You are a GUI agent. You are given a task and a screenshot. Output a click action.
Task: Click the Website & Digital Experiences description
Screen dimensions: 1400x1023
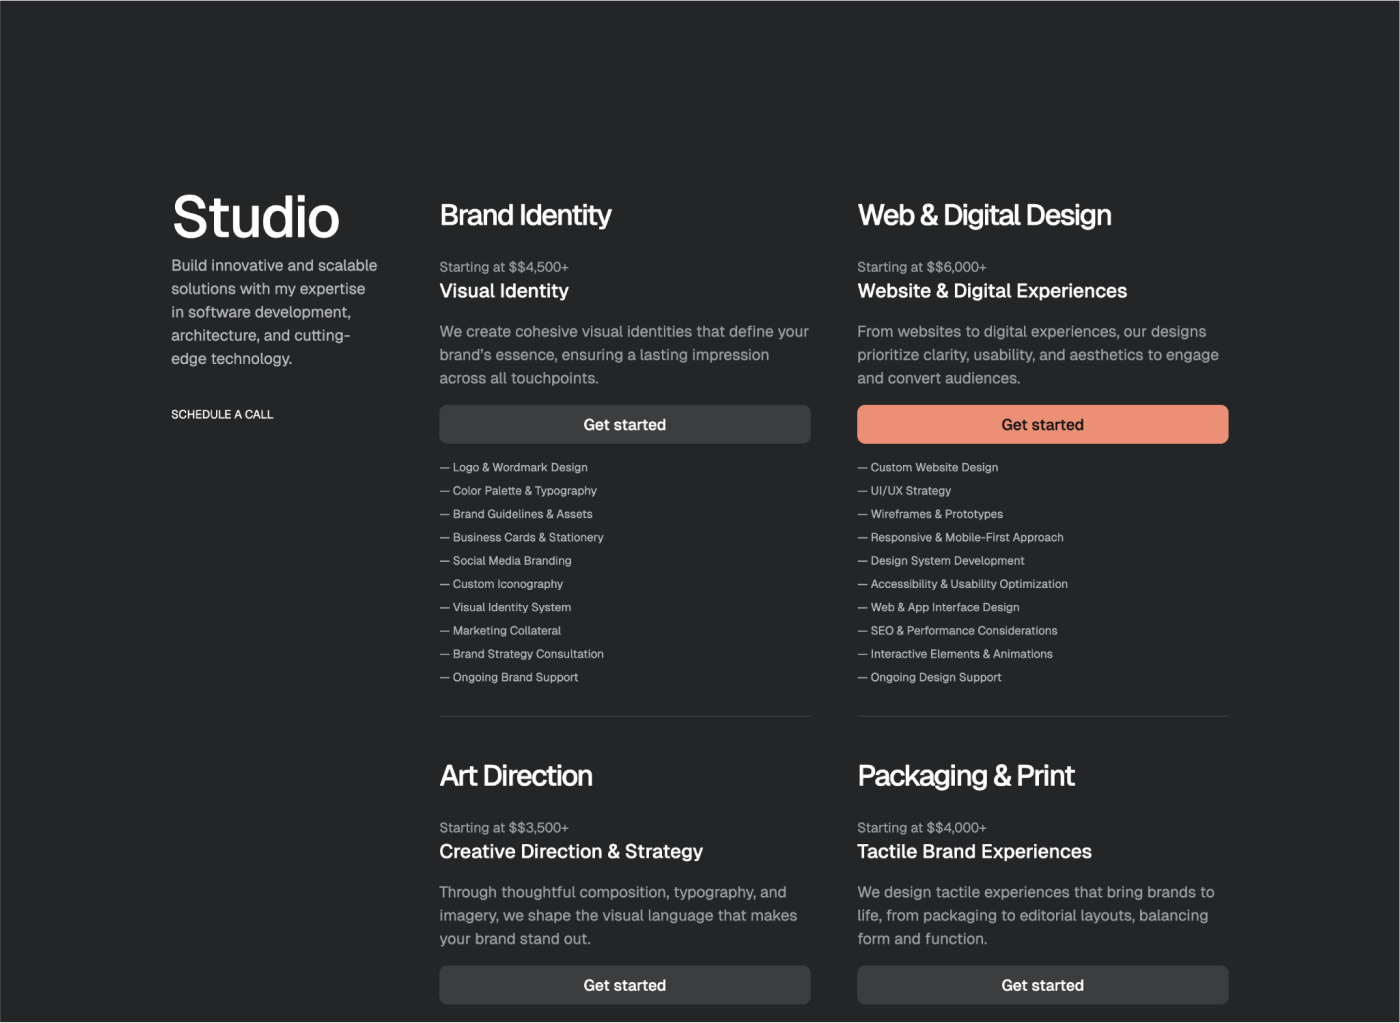1038,355
